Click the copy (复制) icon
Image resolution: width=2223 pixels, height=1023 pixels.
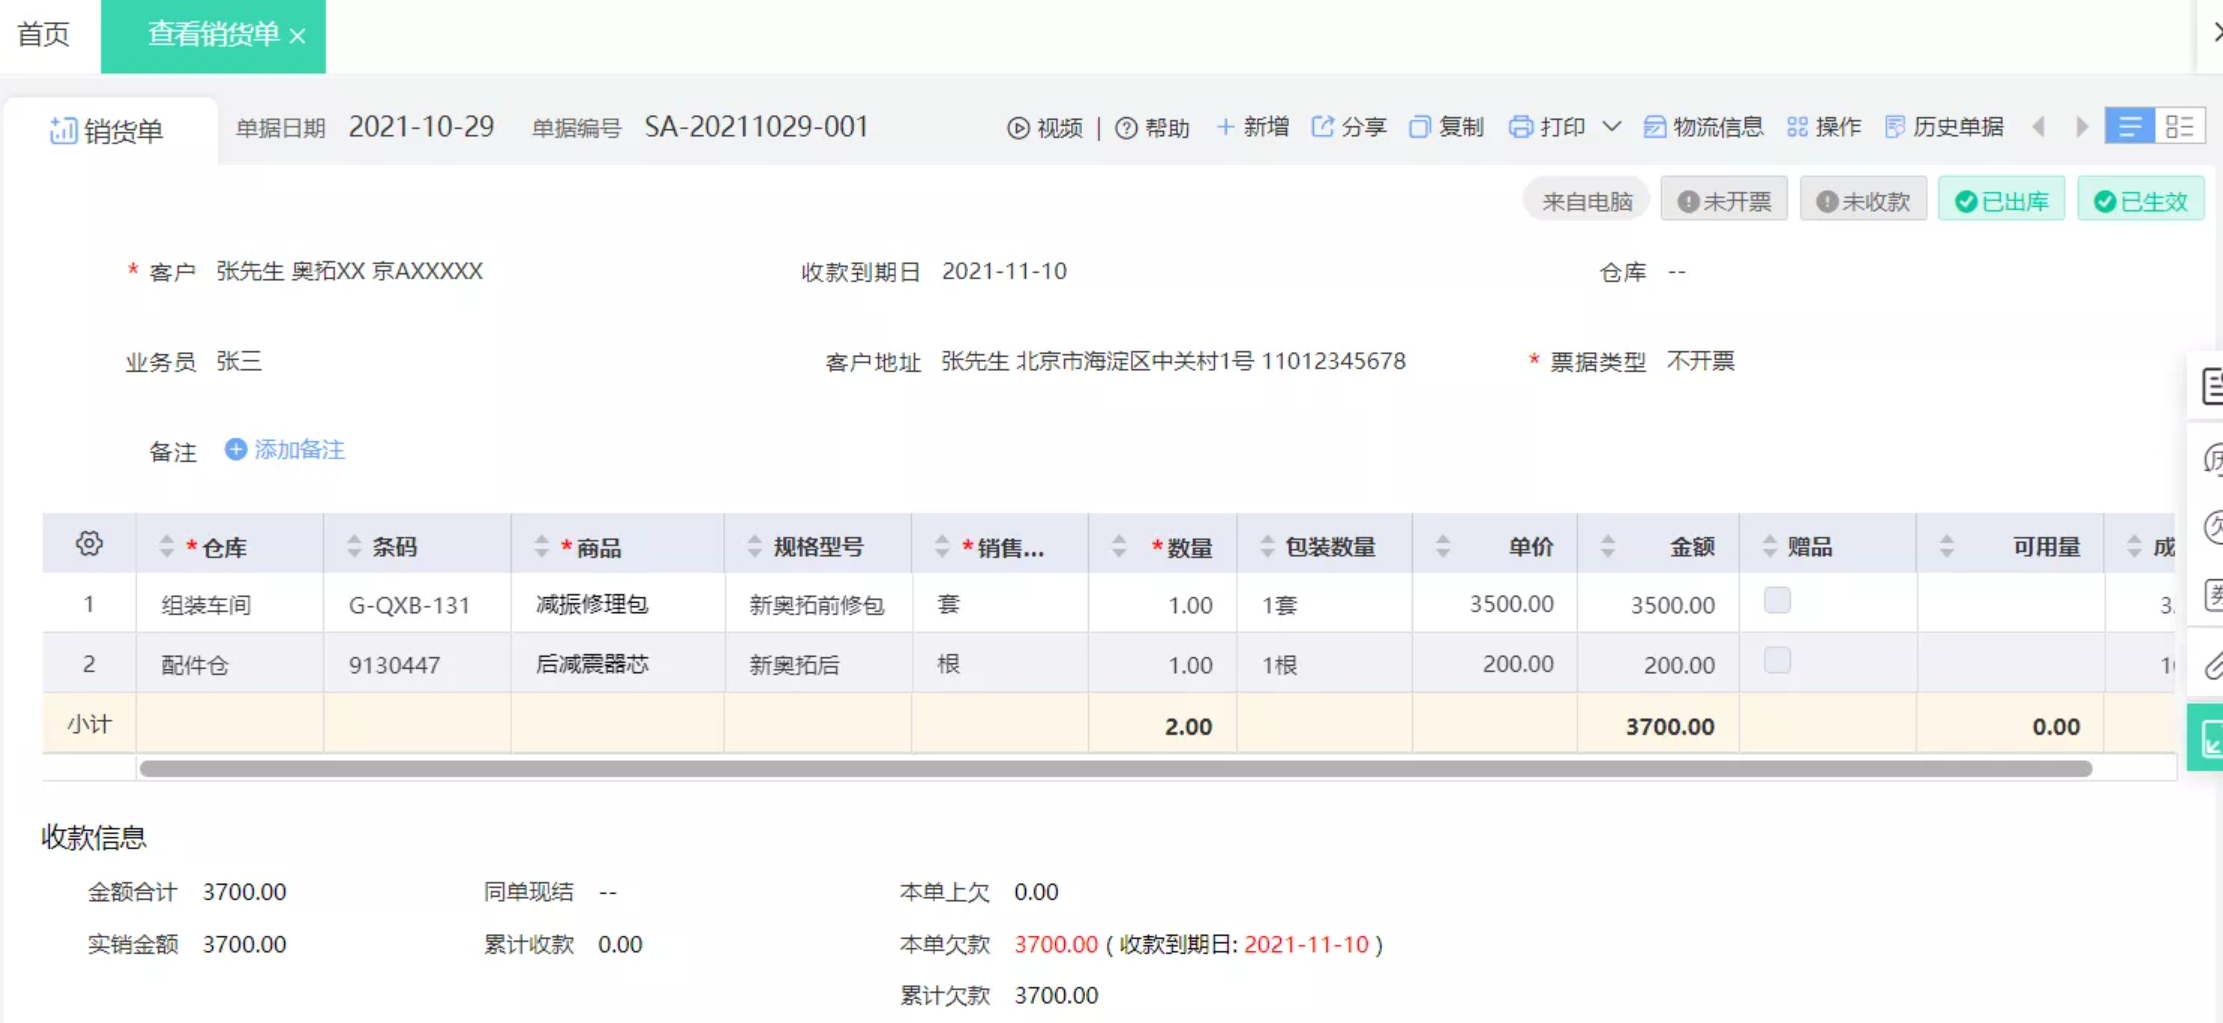[1419, 127]
